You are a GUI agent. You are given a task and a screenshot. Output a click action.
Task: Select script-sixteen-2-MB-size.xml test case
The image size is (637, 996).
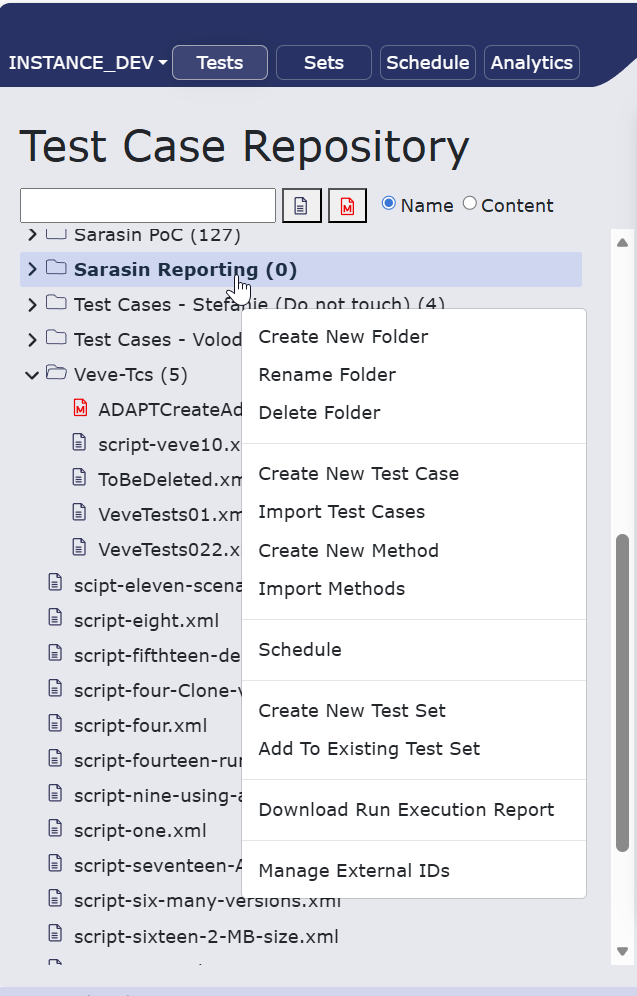pyautogui.click(x=206, y=936)
